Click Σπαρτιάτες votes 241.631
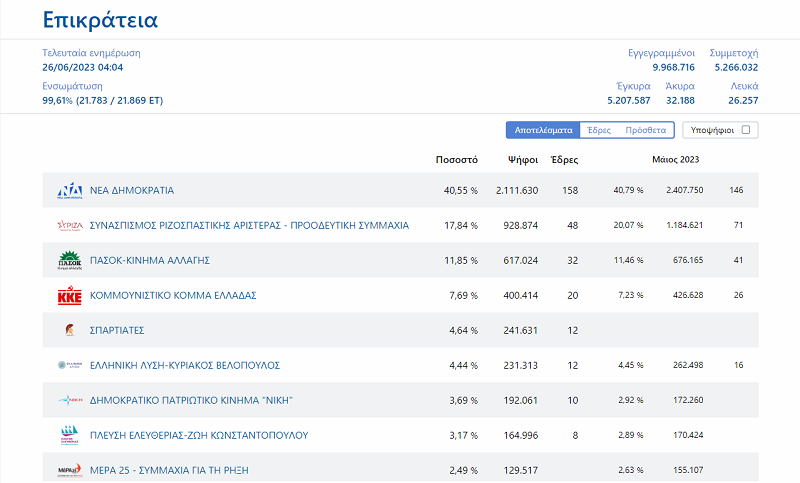 pyautogui.click(x=520, y=330)
